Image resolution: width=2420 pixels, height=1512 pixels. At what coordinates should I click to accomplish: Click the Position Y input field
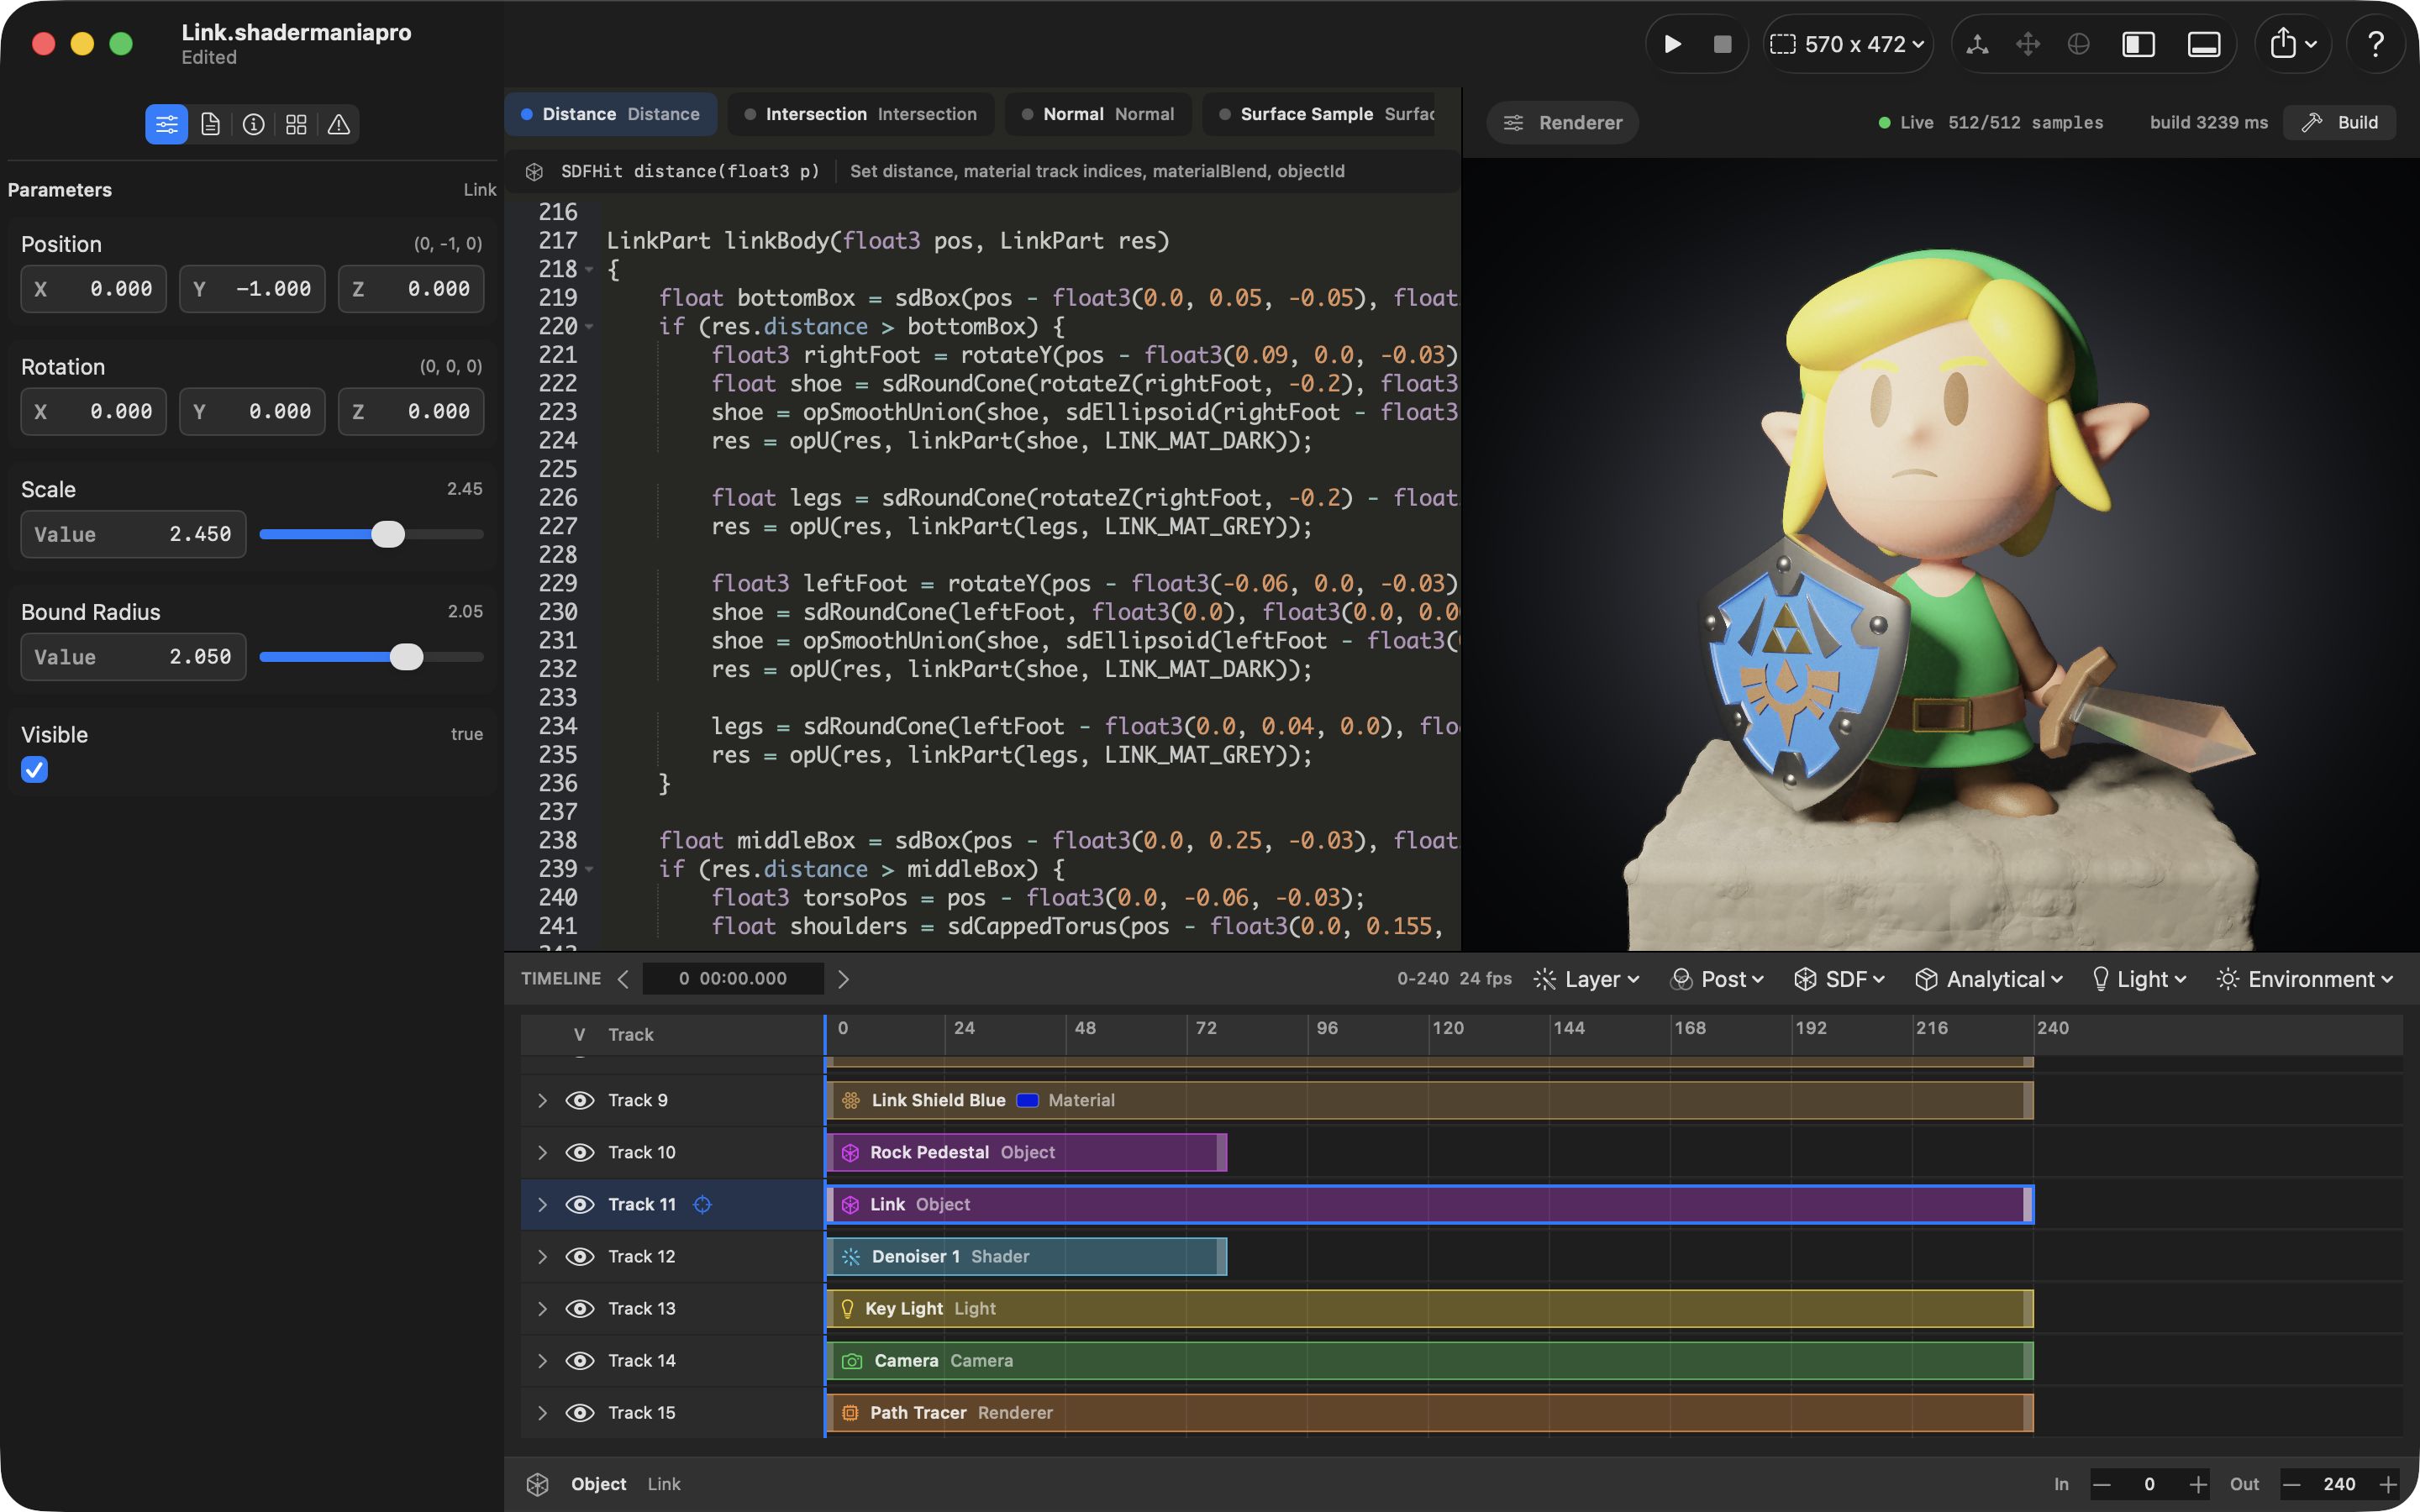pos(252,289)
